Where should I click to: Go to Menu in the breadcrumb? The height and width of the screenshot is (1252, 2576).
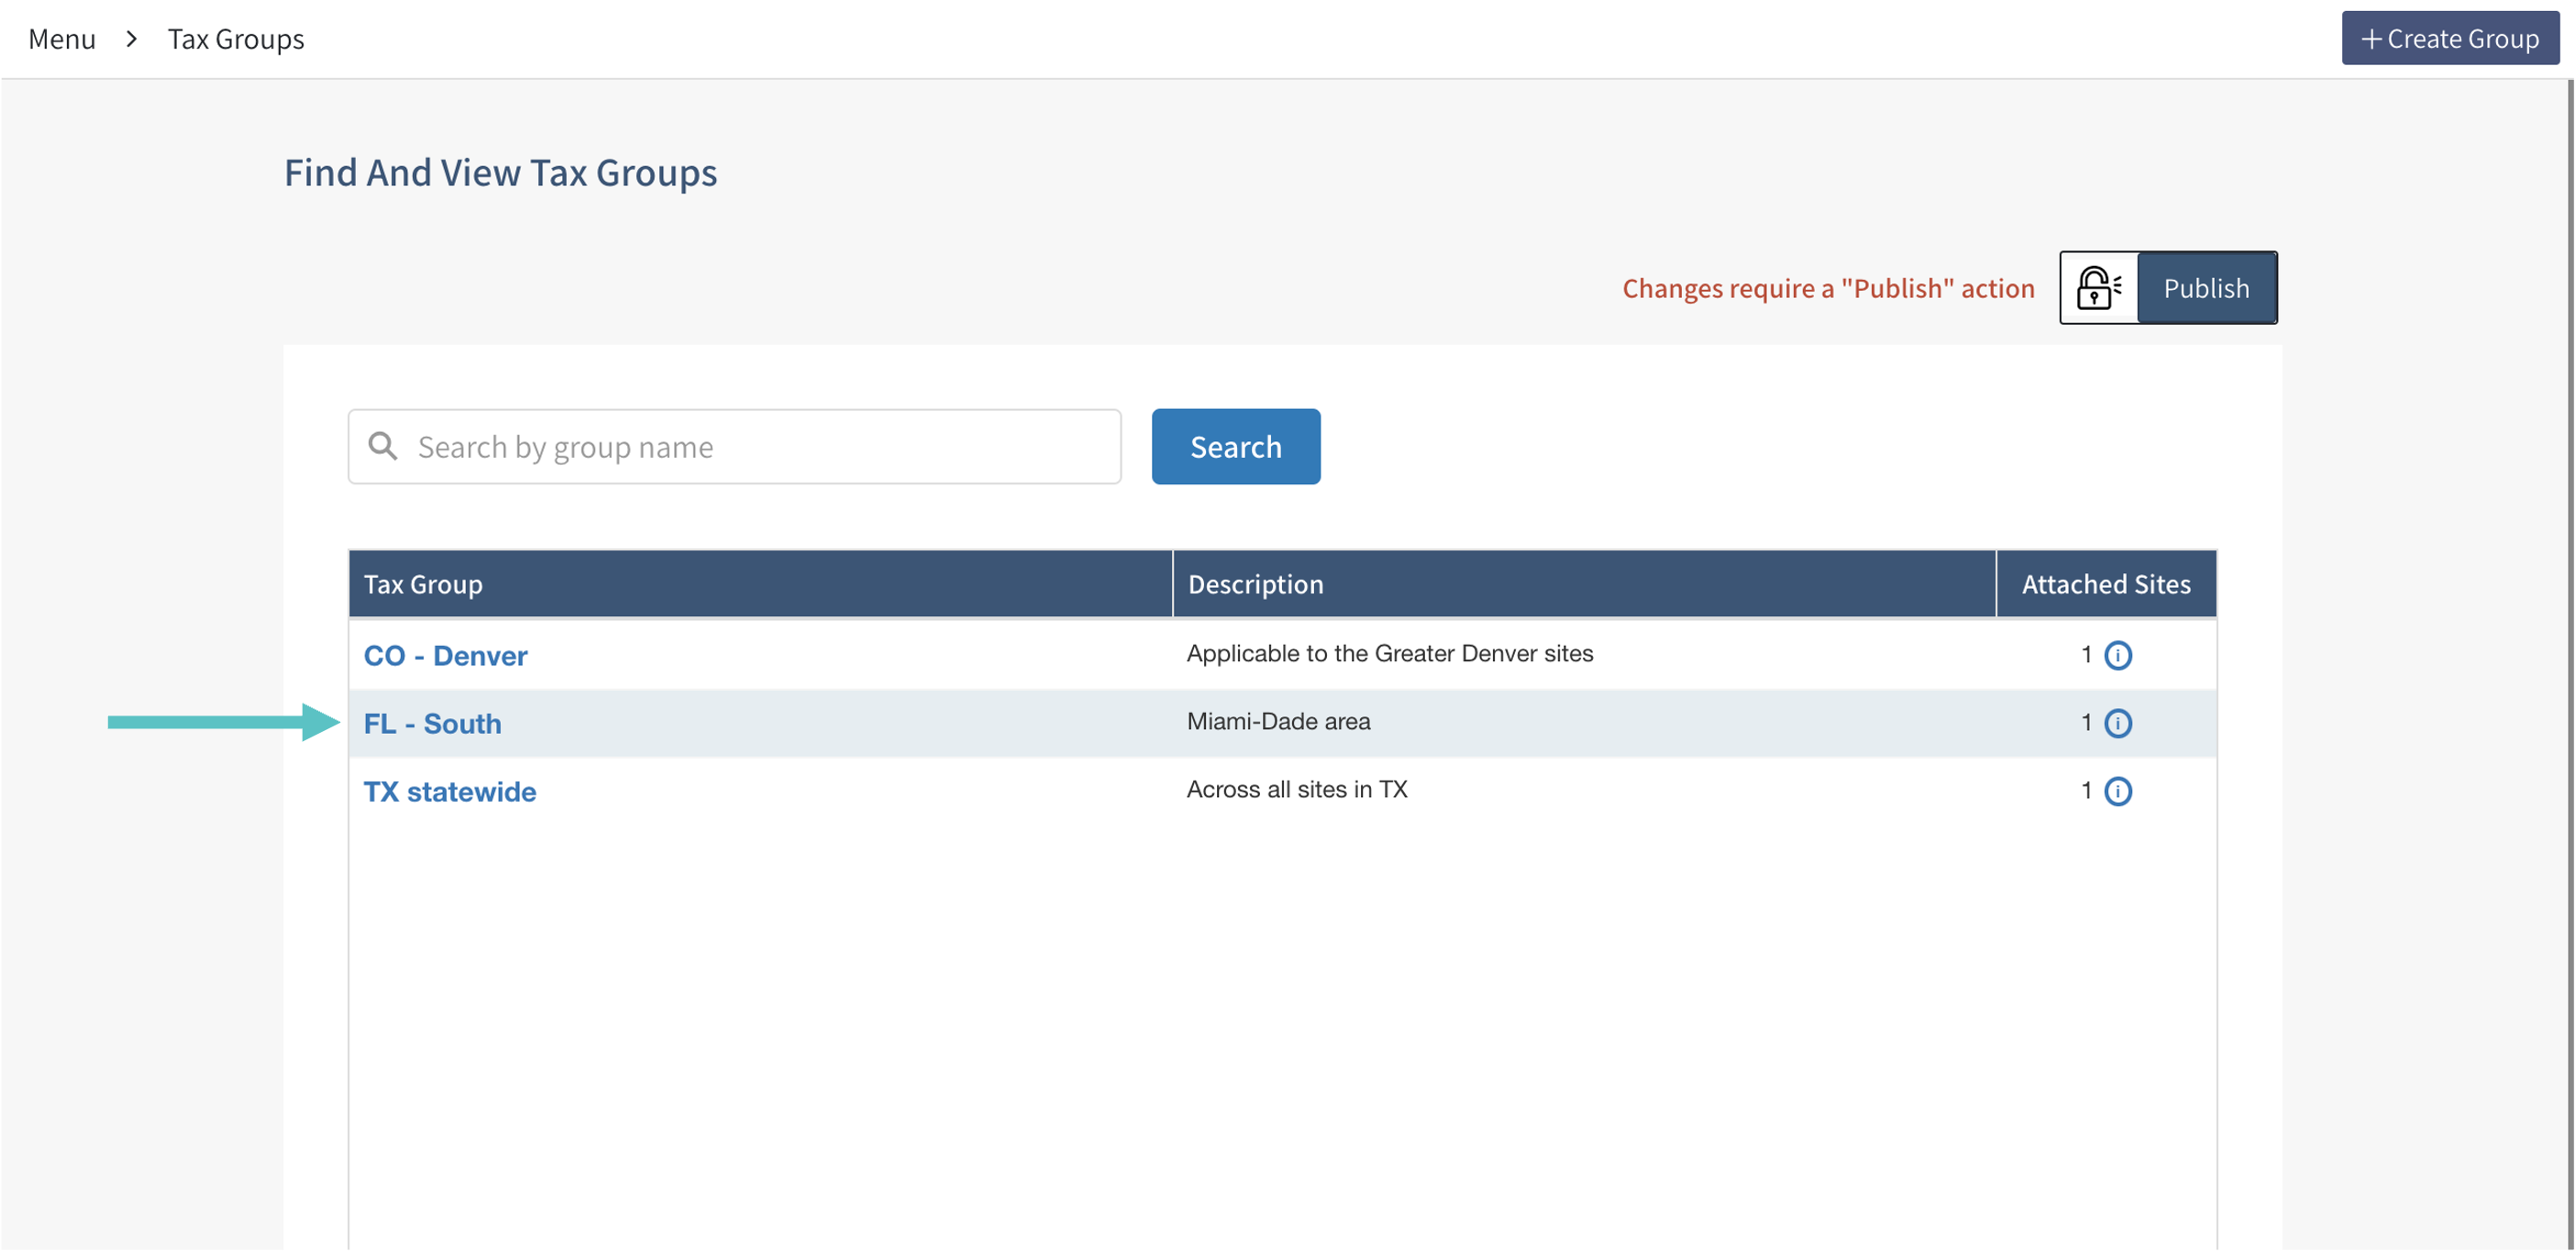point(62,39)
